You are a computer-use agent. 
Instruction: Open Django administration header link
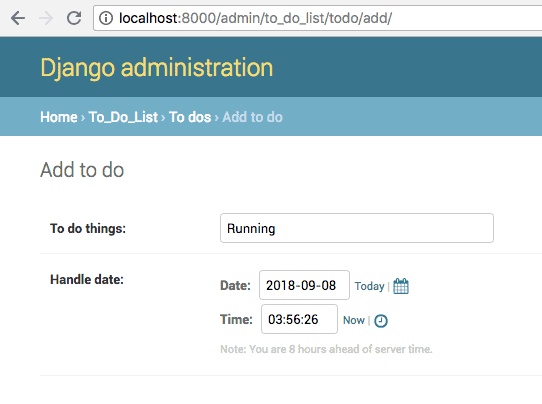pos(157,67)
